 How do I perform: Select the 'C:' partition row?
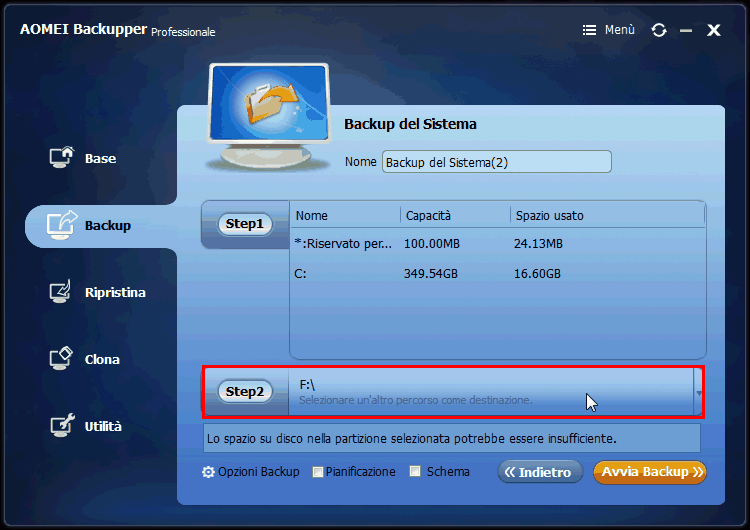click(x=497, y=274)
